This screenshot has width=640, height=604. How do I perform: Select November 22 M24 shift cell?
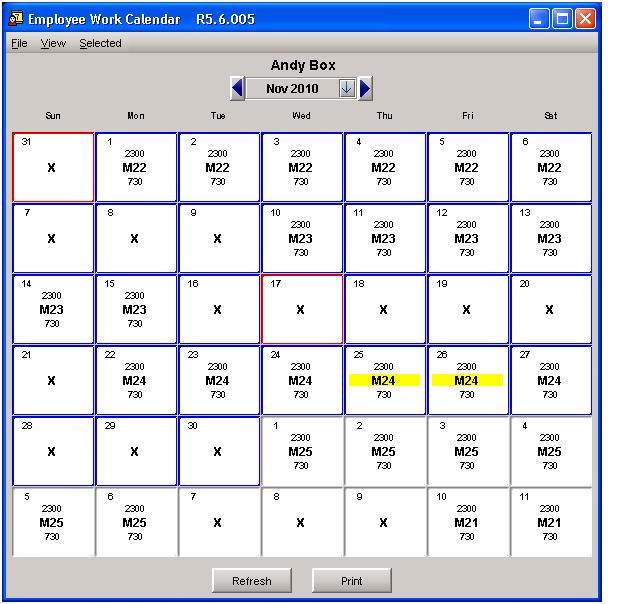[x=136, y=380]
